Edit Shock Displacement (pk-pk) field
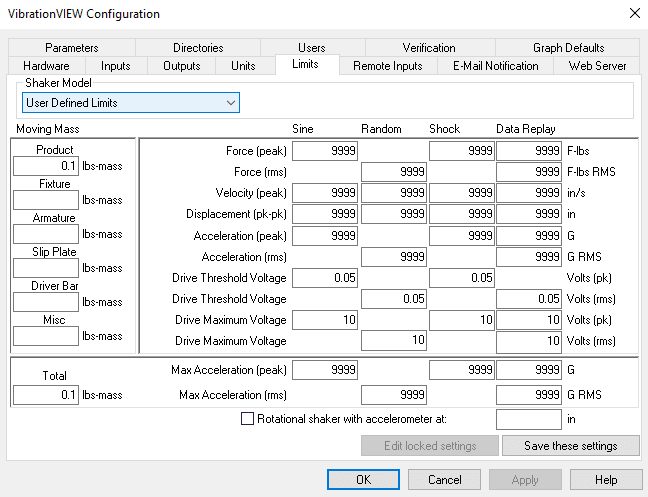Screen dimensions: 648x497 (462, 214)
